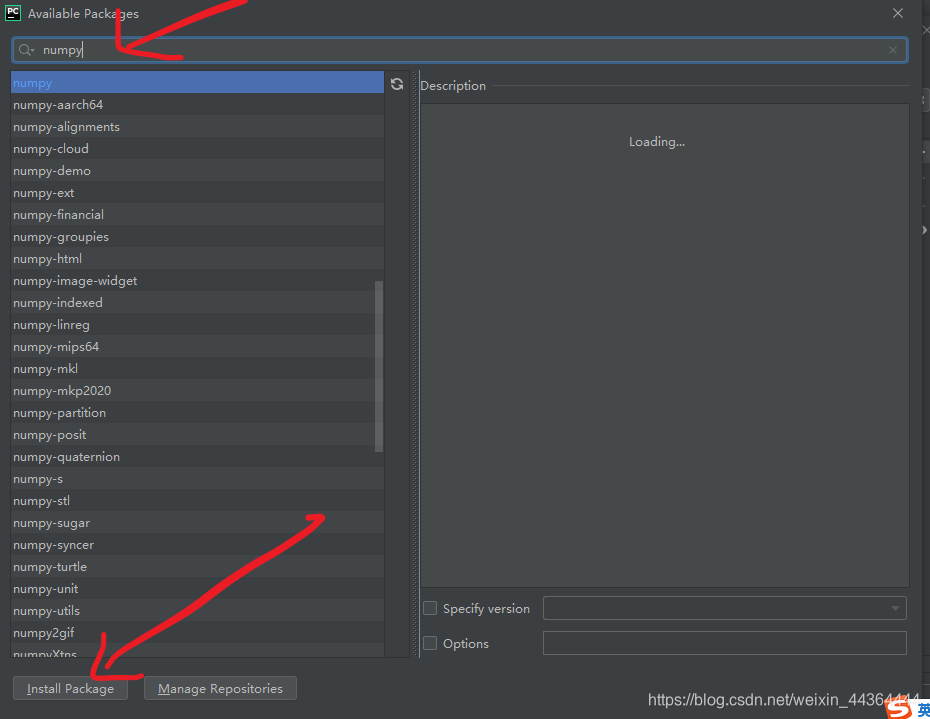
Task: Pick numpy-demo package
Action: tap(198, 170)
